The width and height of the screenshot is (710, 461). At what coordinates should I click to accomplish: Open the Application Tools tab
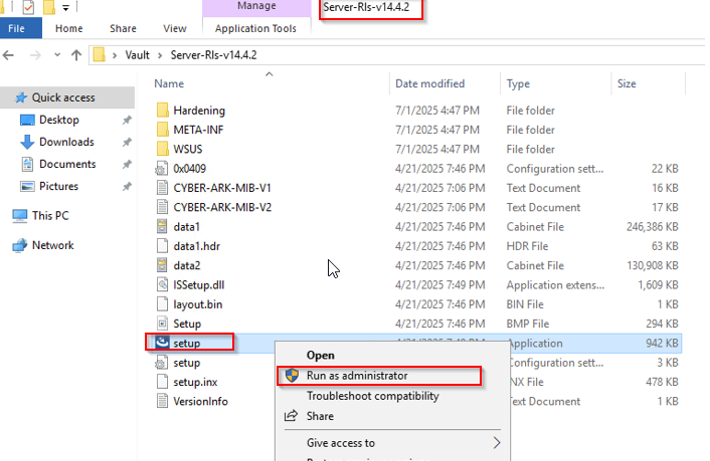tap(256, 29)
